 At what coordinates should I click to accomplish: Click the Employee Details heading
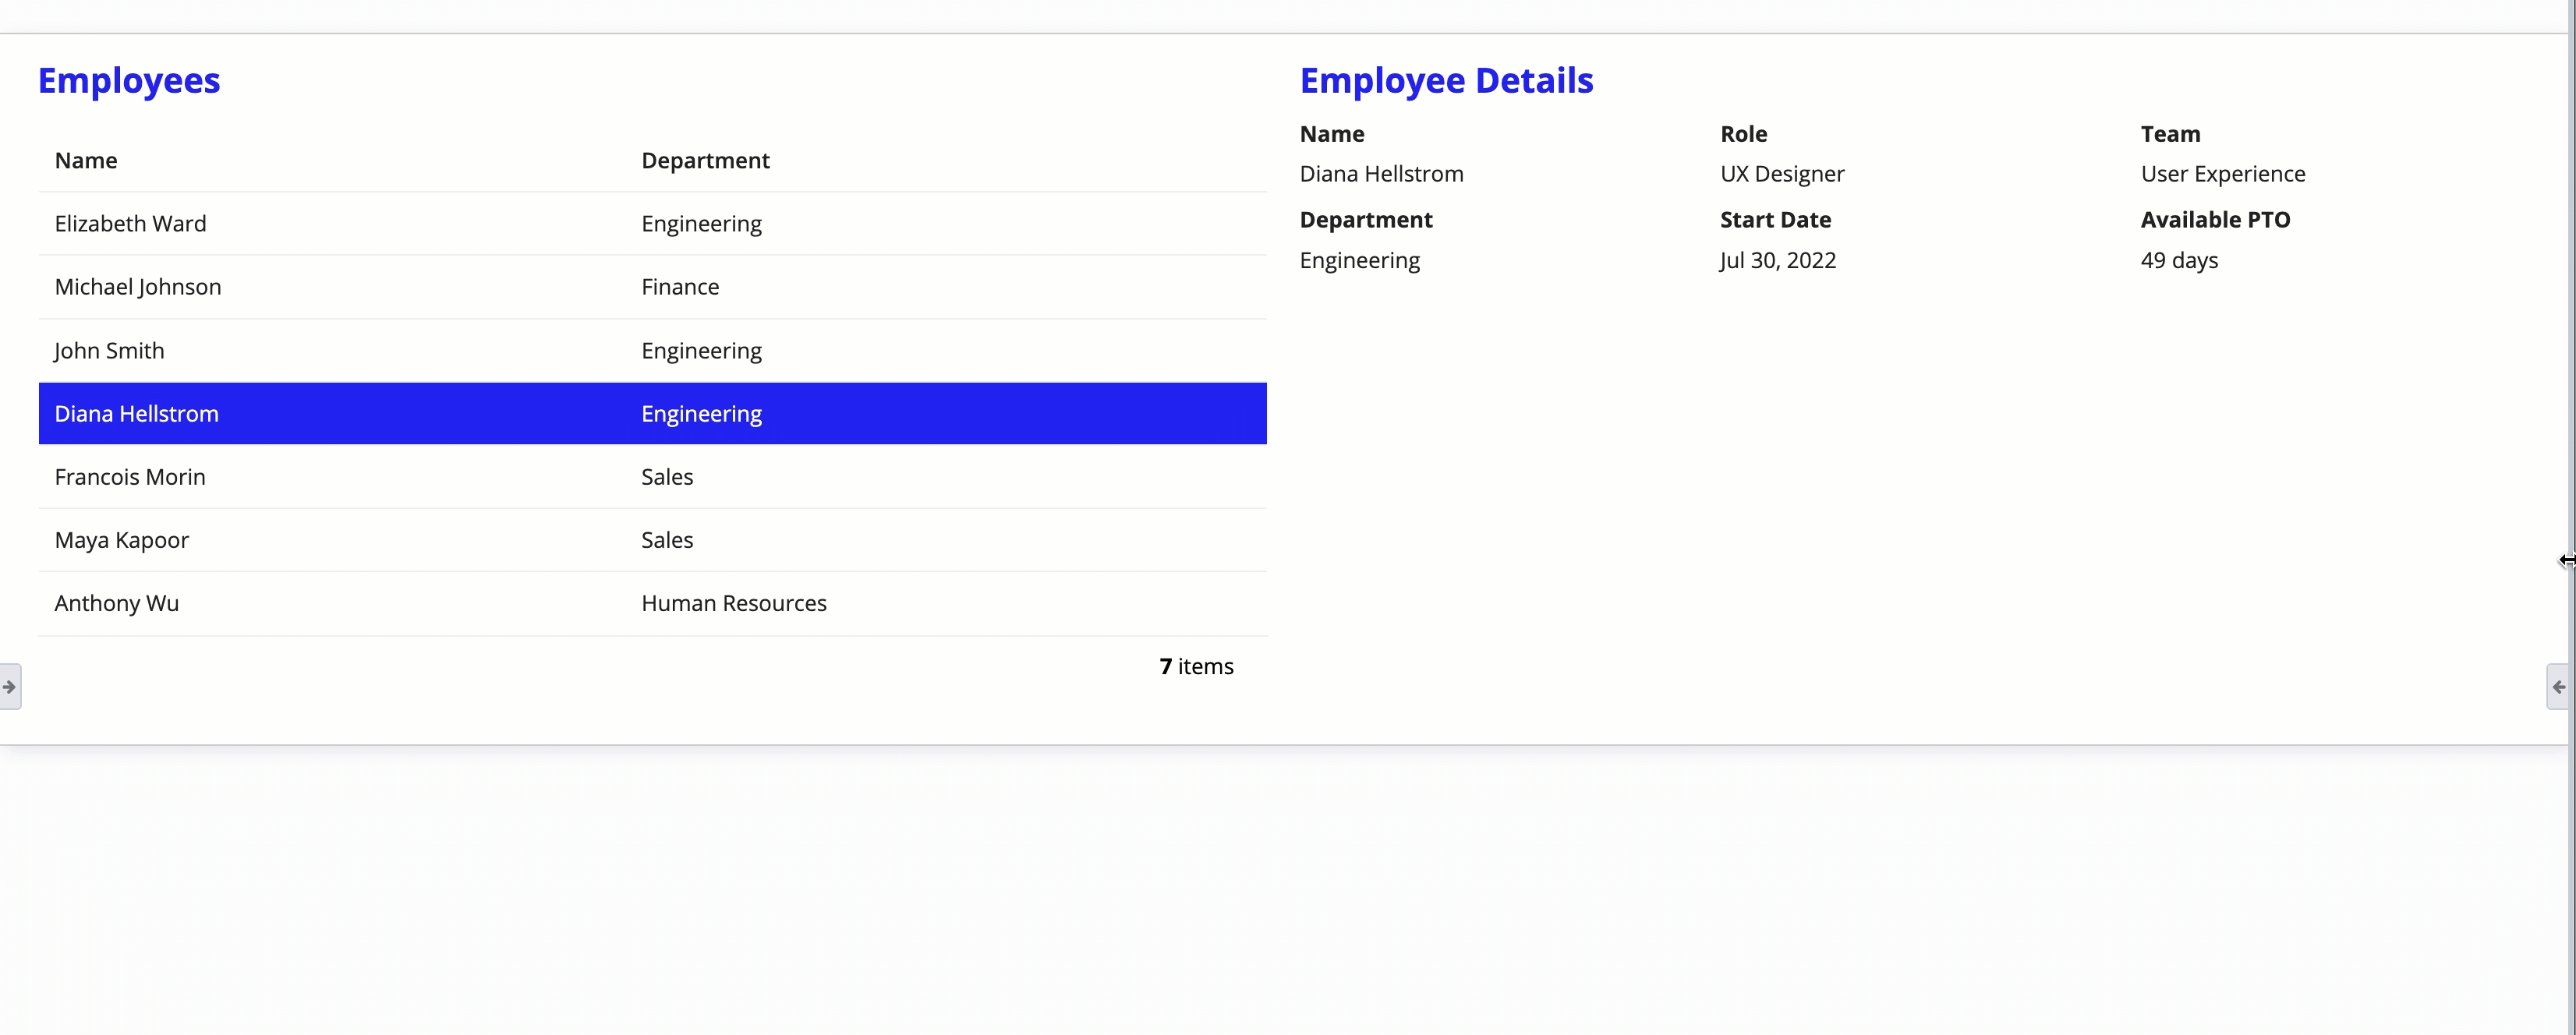pyautogui.click(x=1446, y=80)
